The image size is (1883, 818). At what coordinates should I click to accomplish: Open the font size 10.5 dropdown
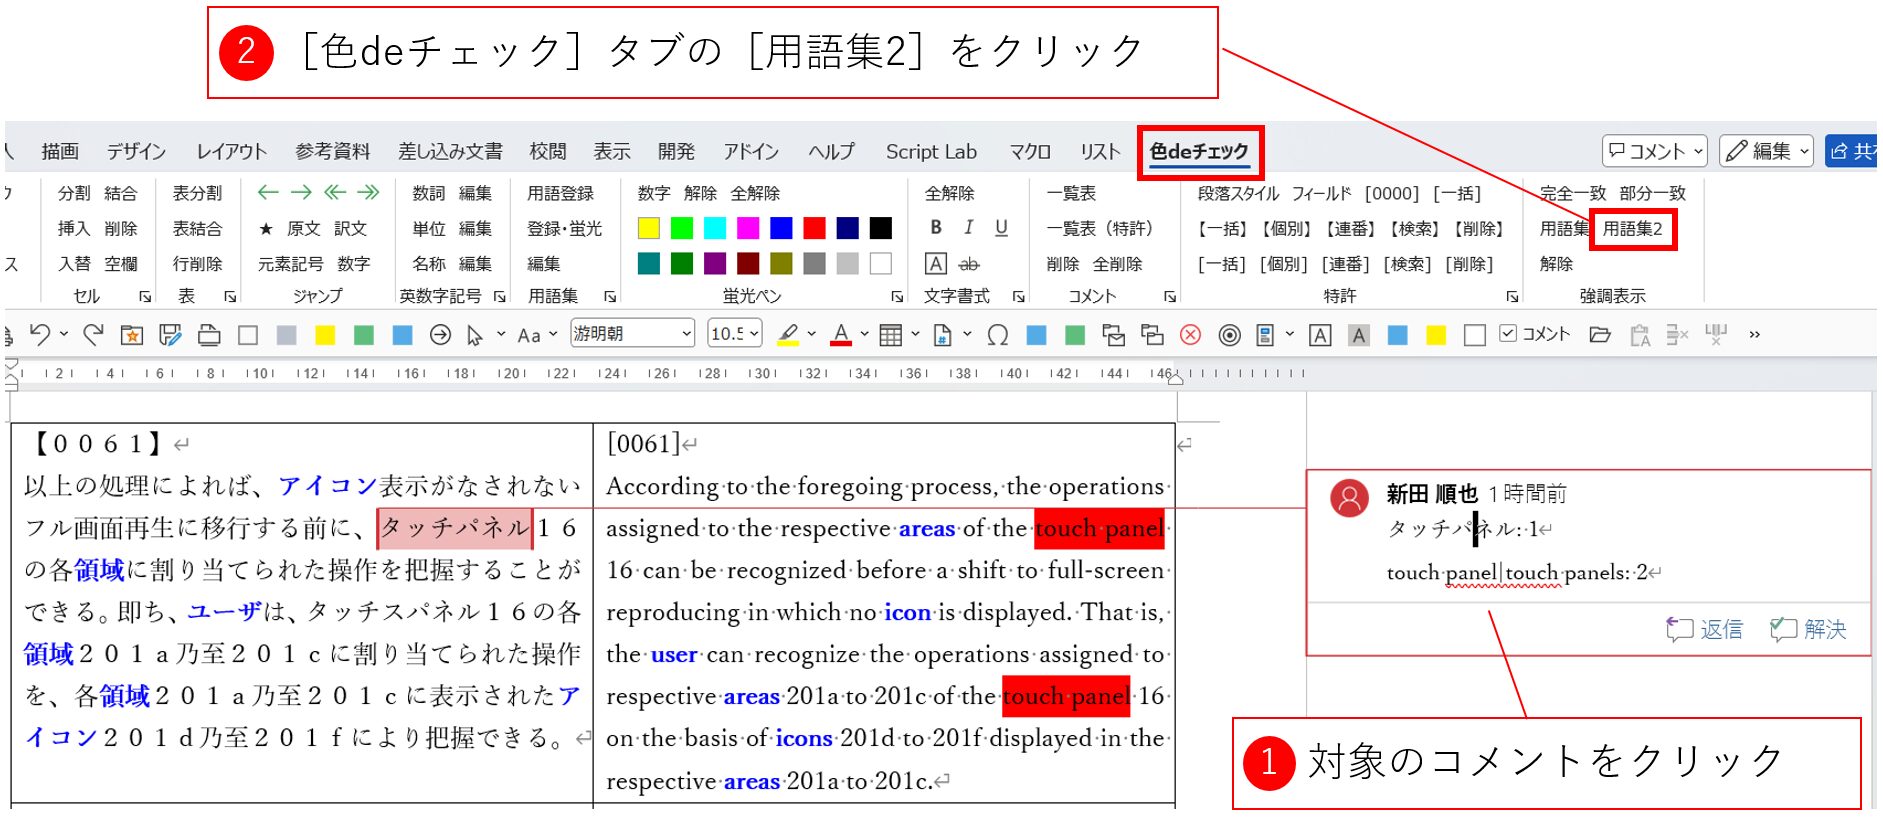tap(735, 334)
